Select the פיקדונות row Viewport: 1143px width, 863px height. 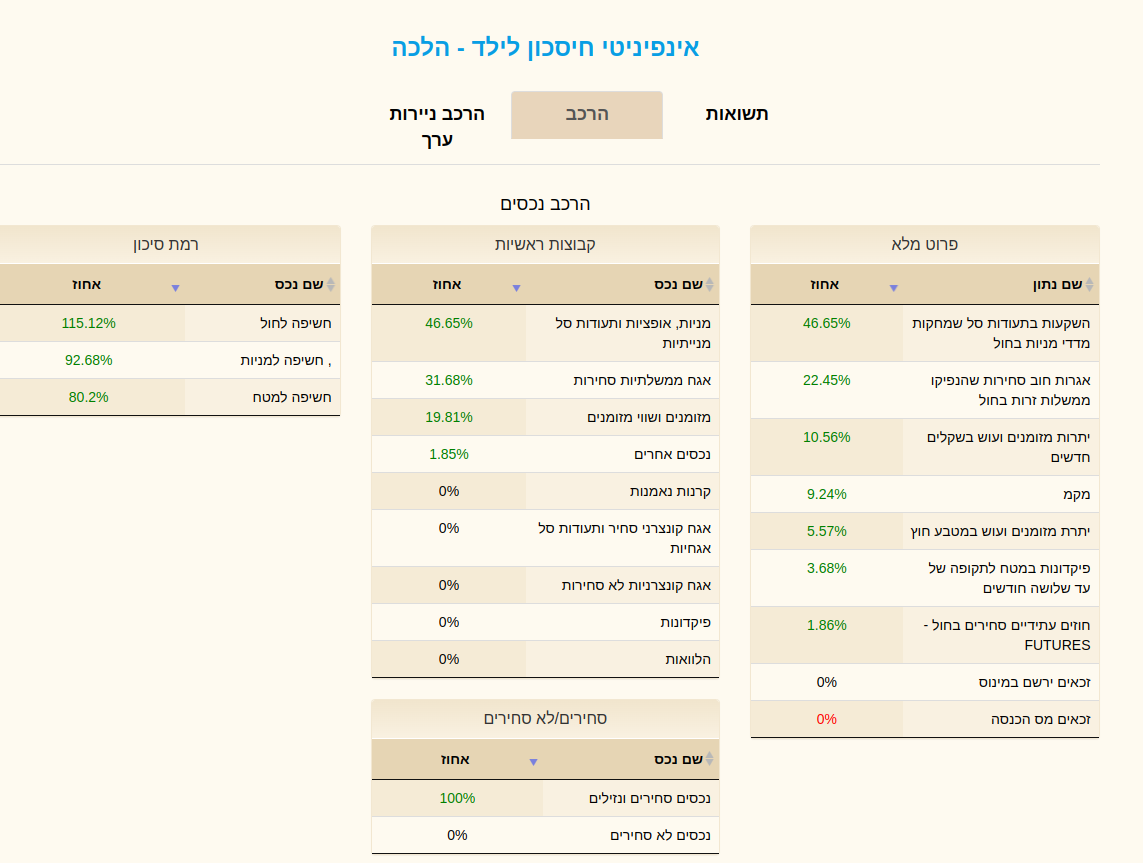click(x=545, y=622)
